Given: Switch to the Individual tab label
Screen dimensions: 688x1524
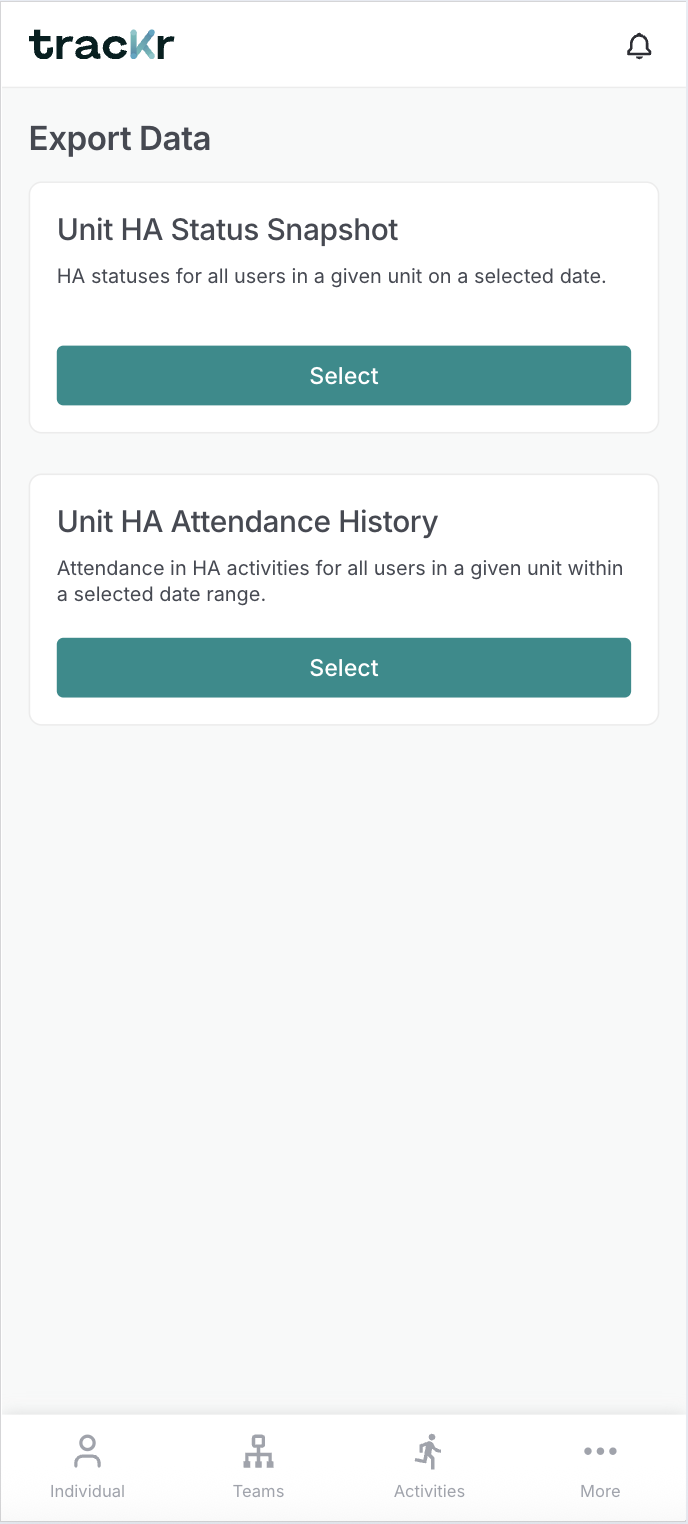Looking at the screenshot, I should 87,1491.
